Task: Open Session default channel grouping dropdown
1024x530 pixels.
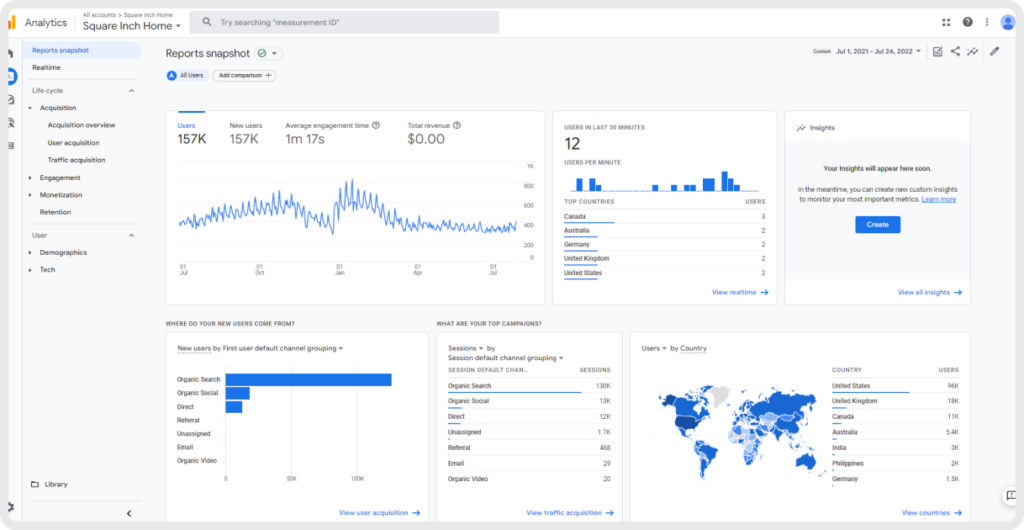Action: coord(505,358)
